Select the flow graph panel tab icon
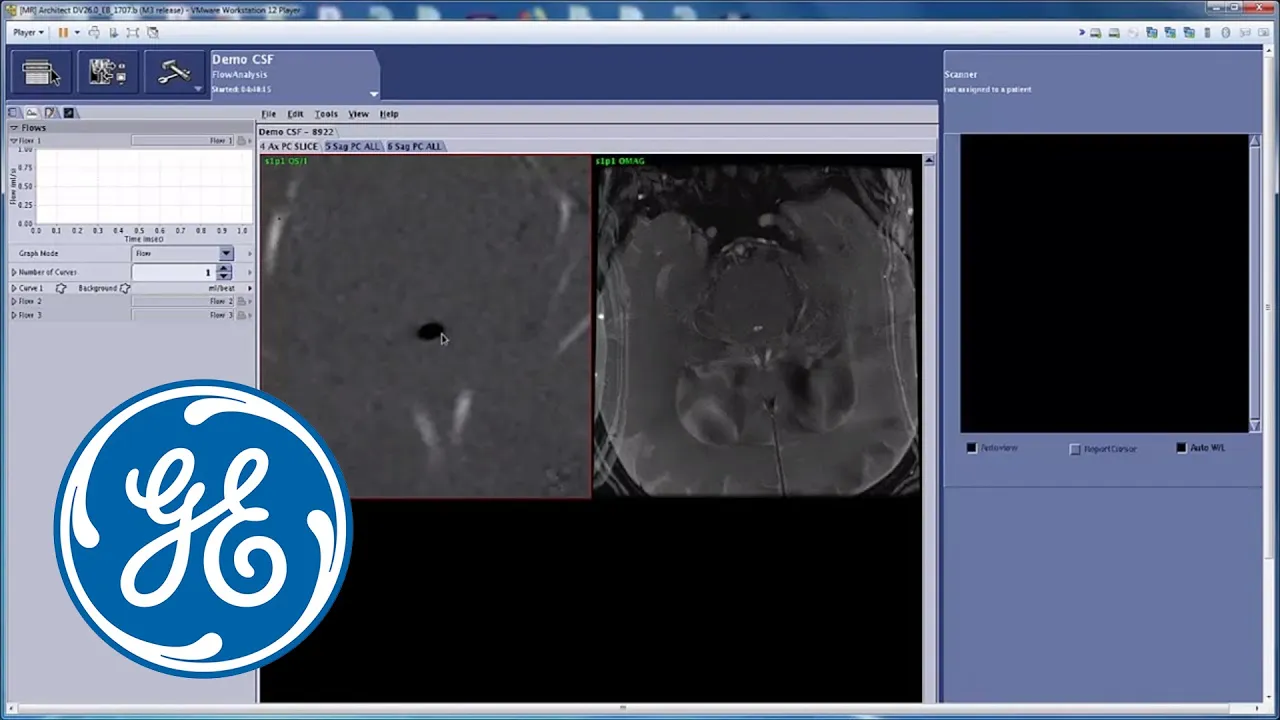Image resolution: width=1280 pixels, height=720 pixels. pyautogui.click(x=32, y=113)
